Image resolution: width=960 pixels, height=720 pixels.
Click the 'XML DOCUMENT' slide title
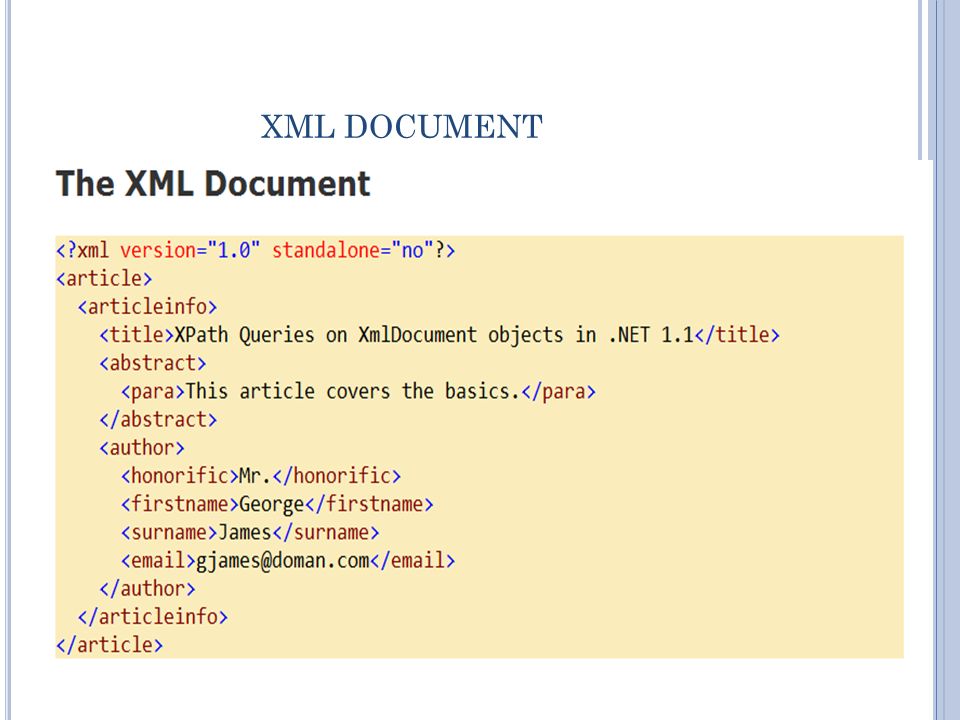coord(402,127)
